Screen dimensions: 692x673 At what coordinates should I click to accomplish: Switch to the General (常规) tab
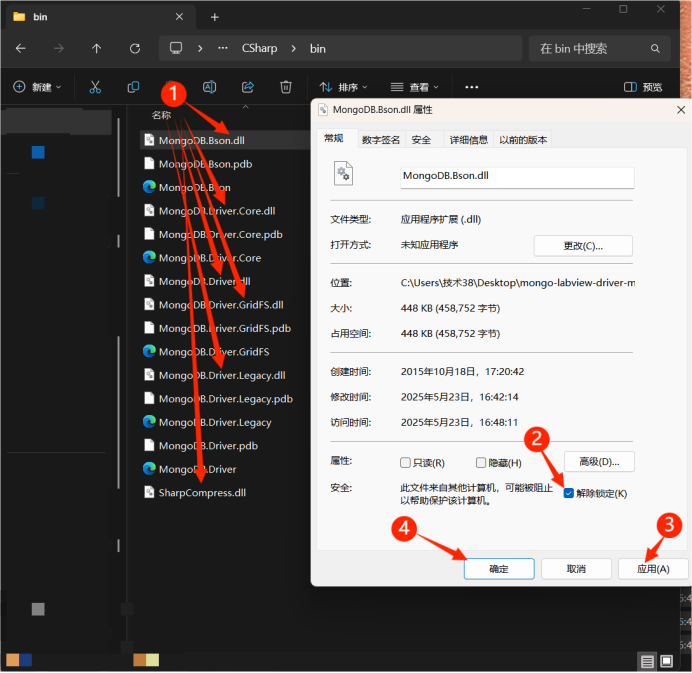(334, 139)
